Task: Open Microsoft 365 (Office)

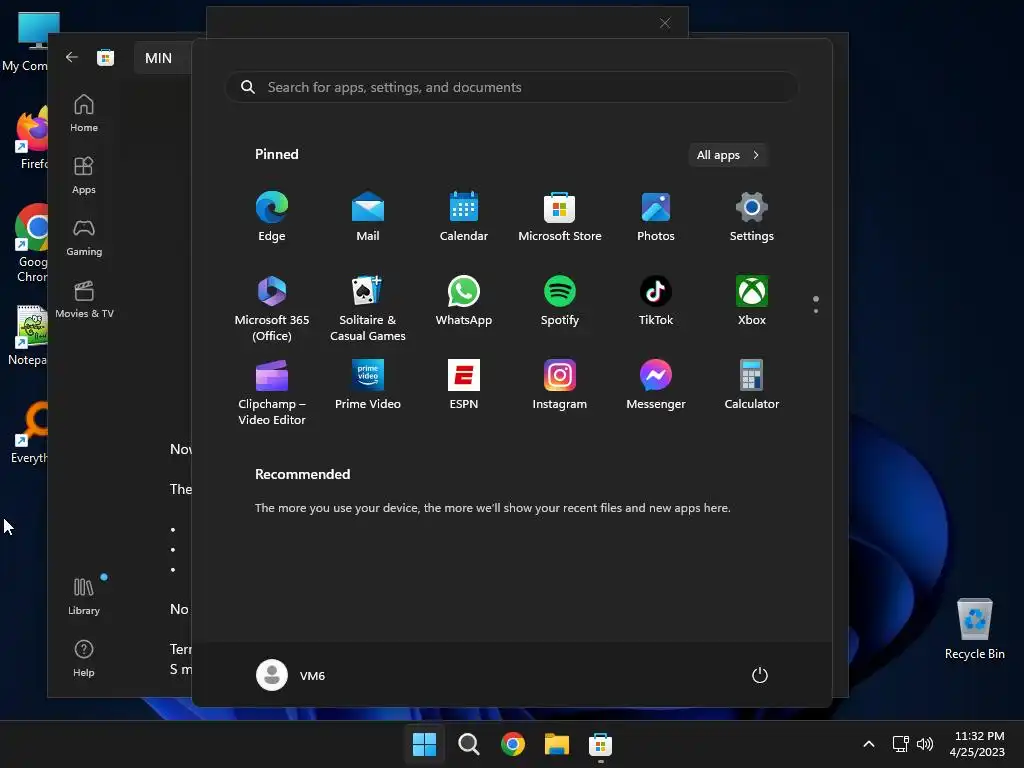Action: pyautogui.click(x=272, y=308)
